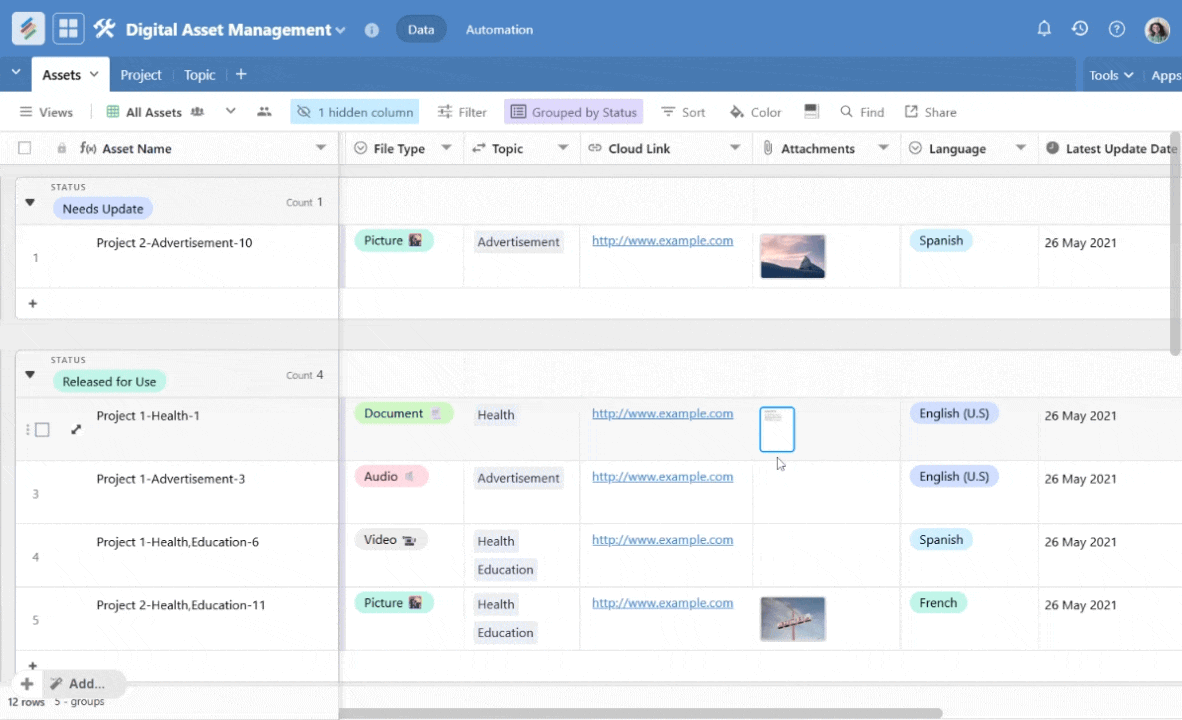The image size is (1182, 720).
Task: Open the revision history clock icon
Action: 1080,29
